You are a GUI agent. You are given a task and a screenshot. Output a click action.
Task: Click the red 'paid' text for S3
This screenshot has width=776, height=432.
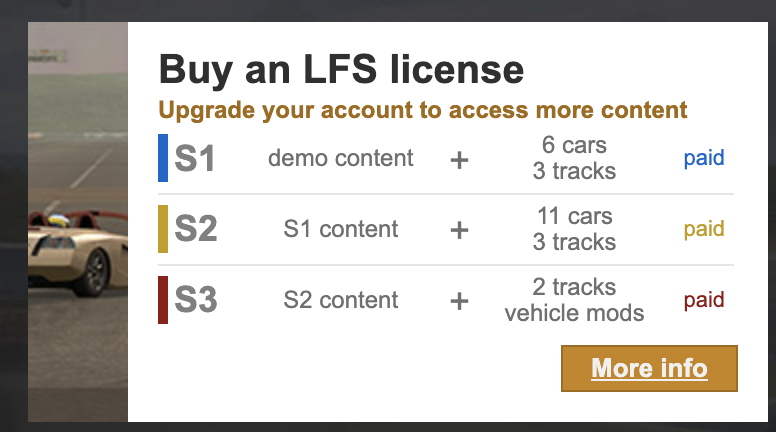coord(704,300)
